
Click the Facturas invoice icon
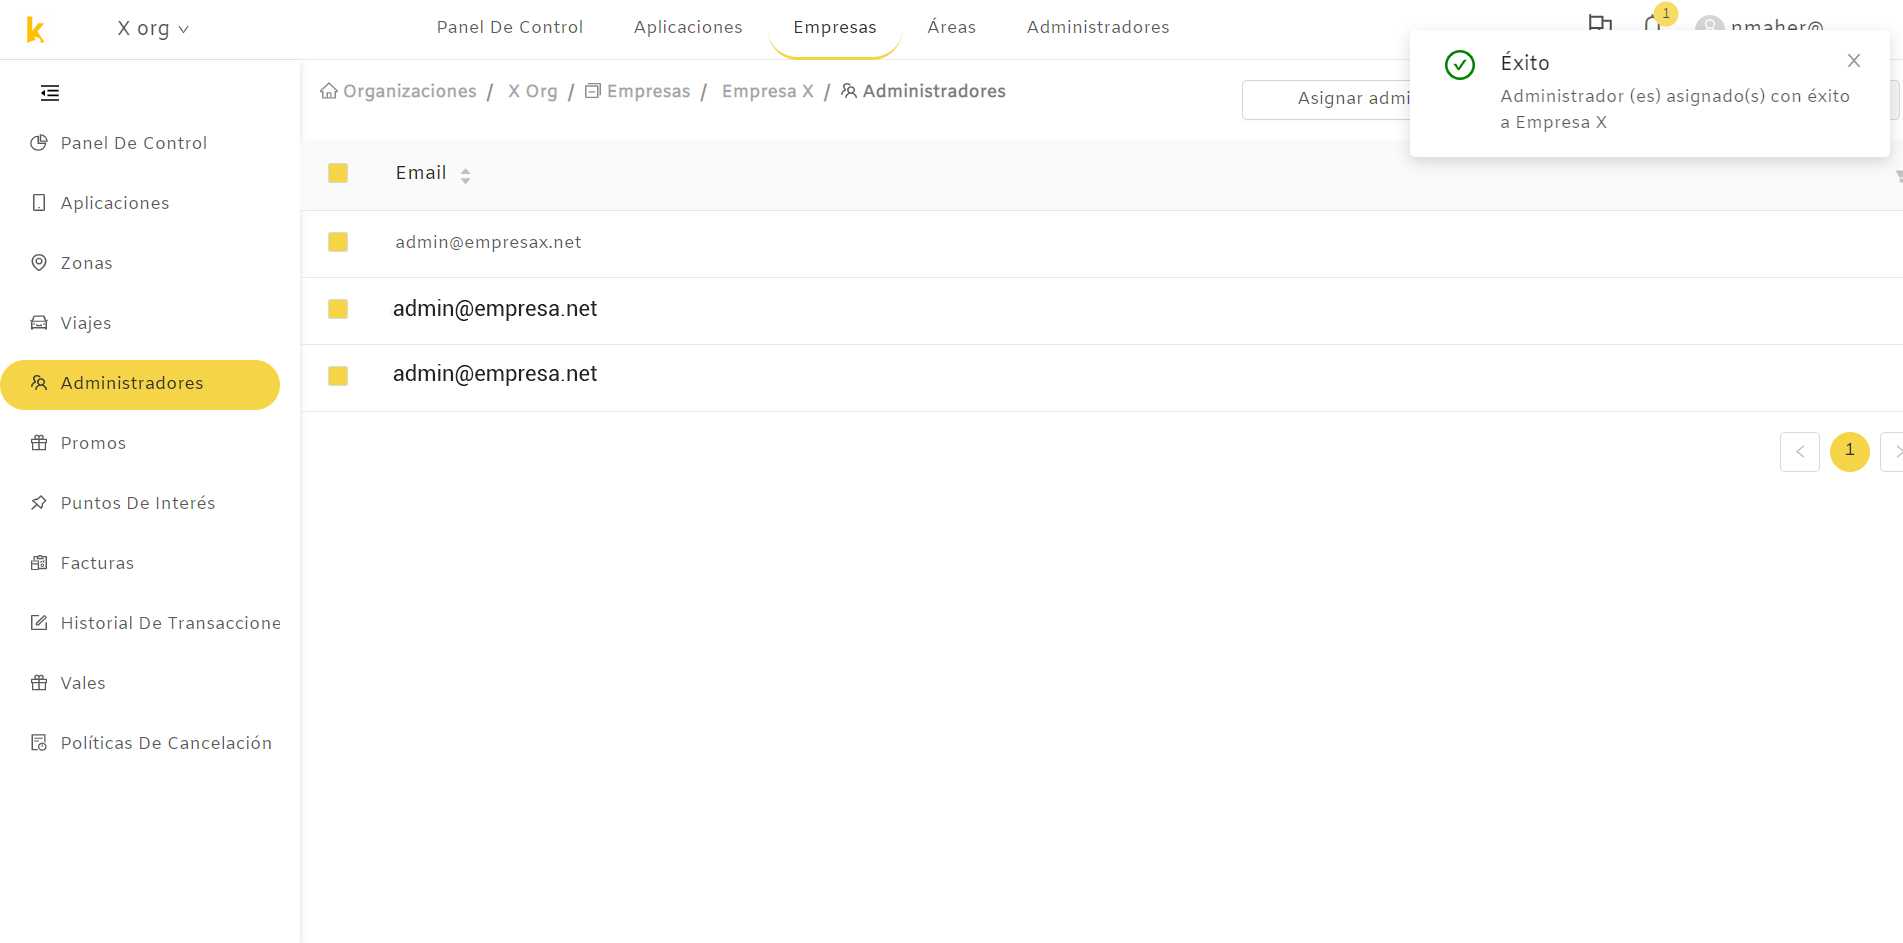pos(39,563)
